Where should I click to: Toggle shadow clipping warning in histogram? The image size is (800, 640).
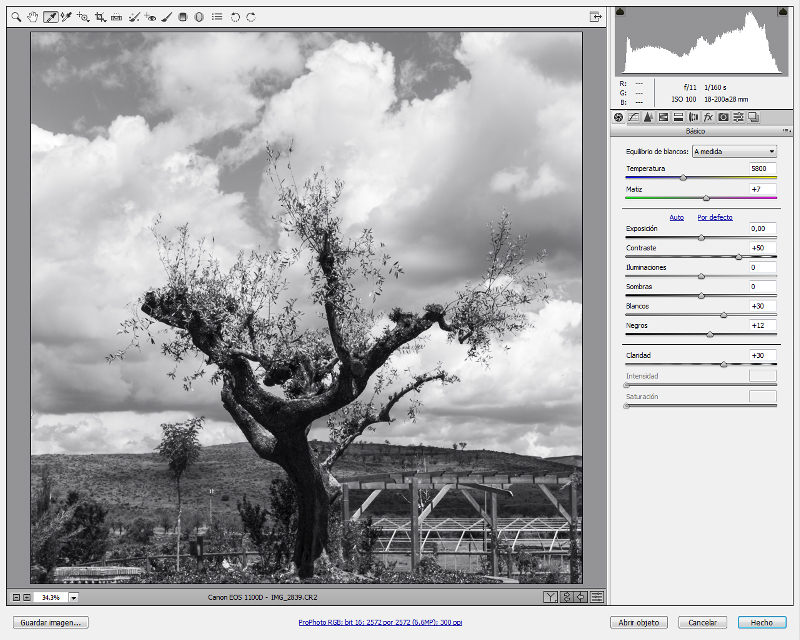click(x=620, y=12)
